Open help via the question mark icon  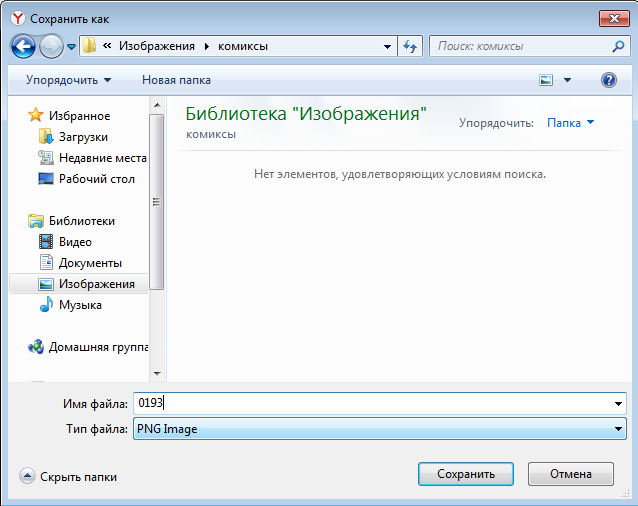tap(609, 80)
